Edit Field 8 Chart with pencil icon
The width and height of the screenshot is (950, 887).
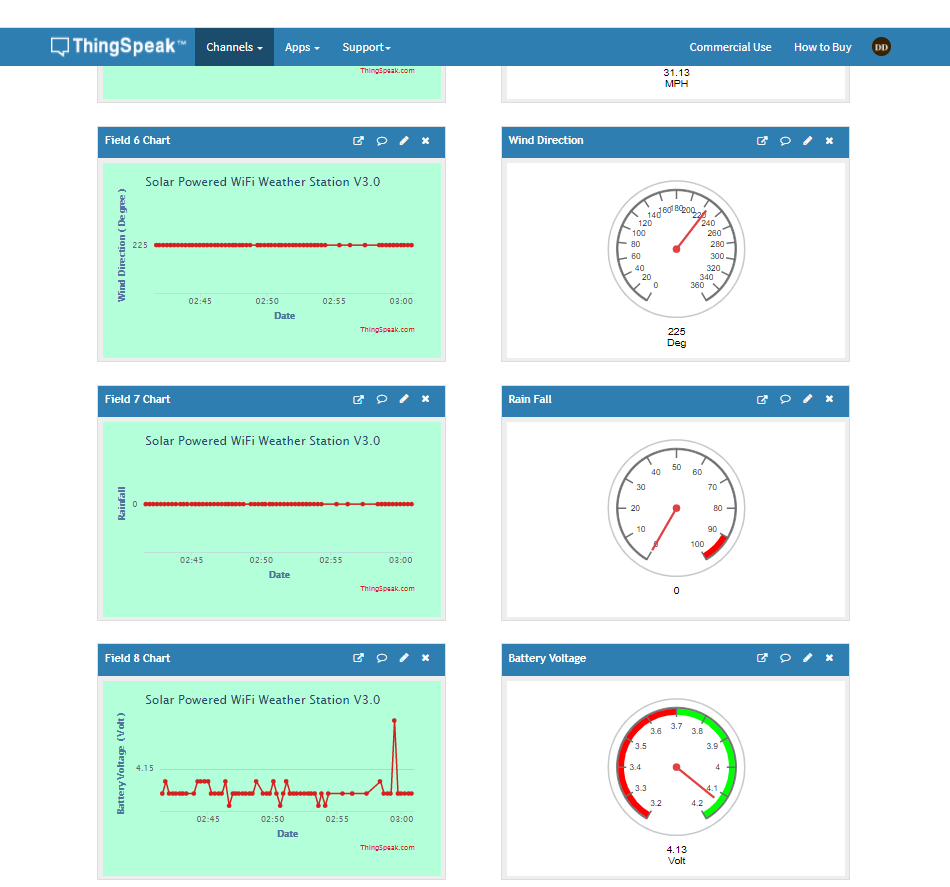404,659
